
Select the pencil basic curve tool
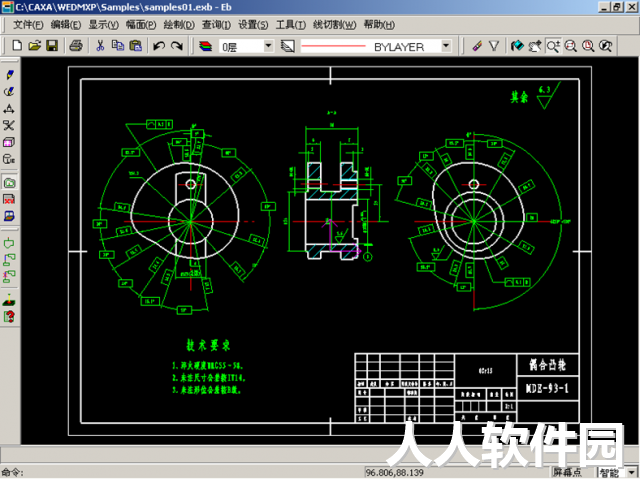coord(9,74)
